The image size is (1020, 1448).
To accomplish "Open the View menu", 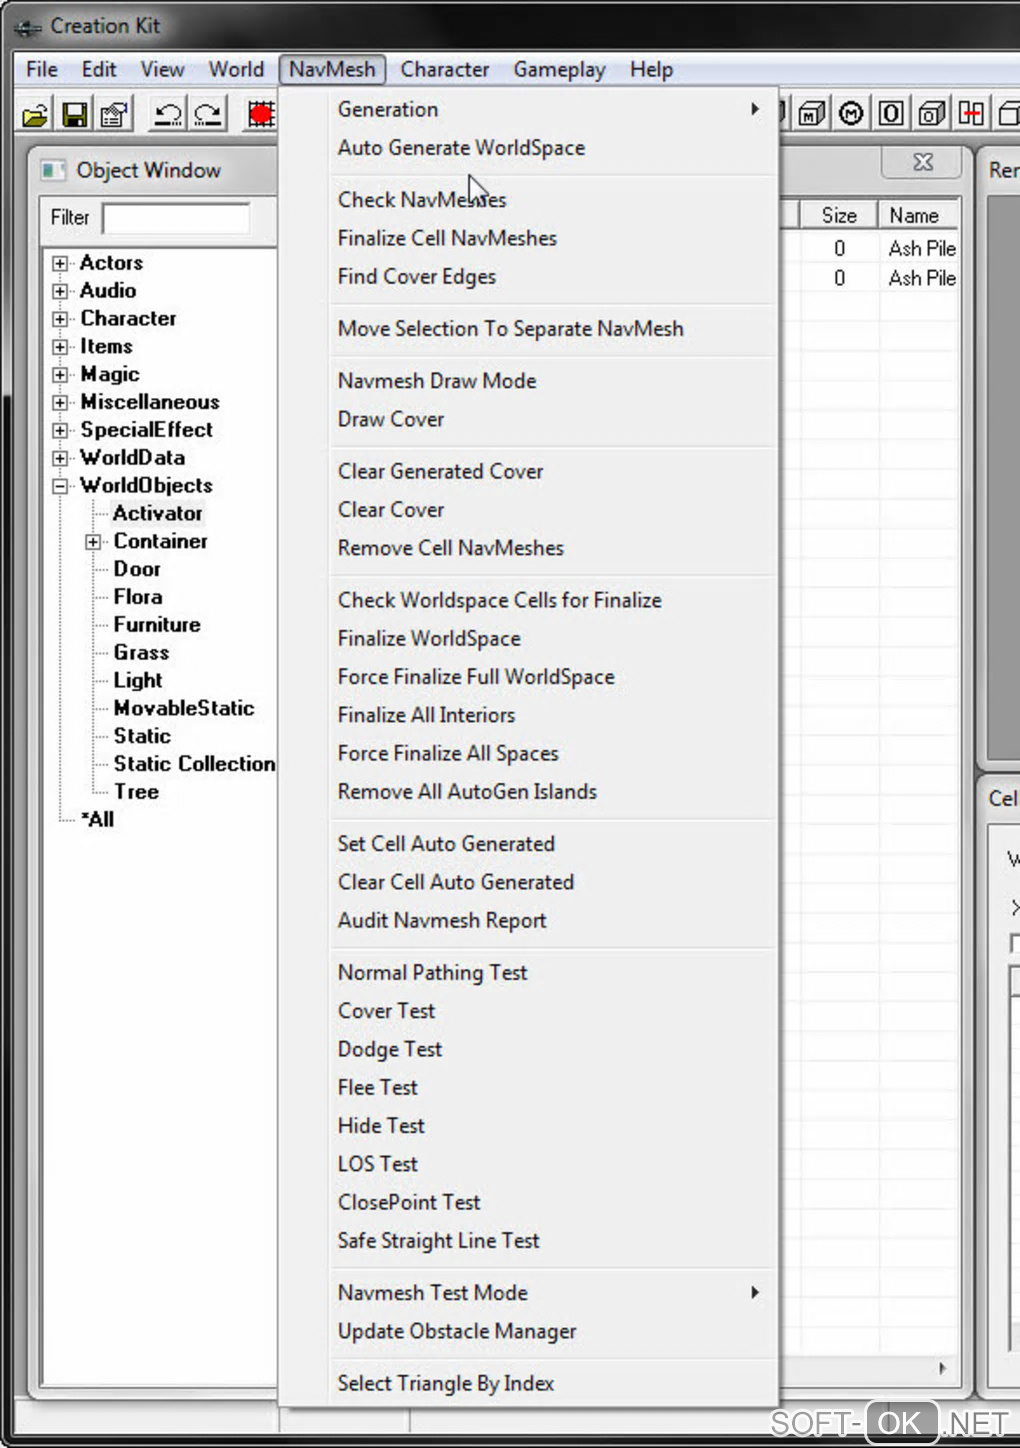I will pyautogui.click(x=162, y=69).
